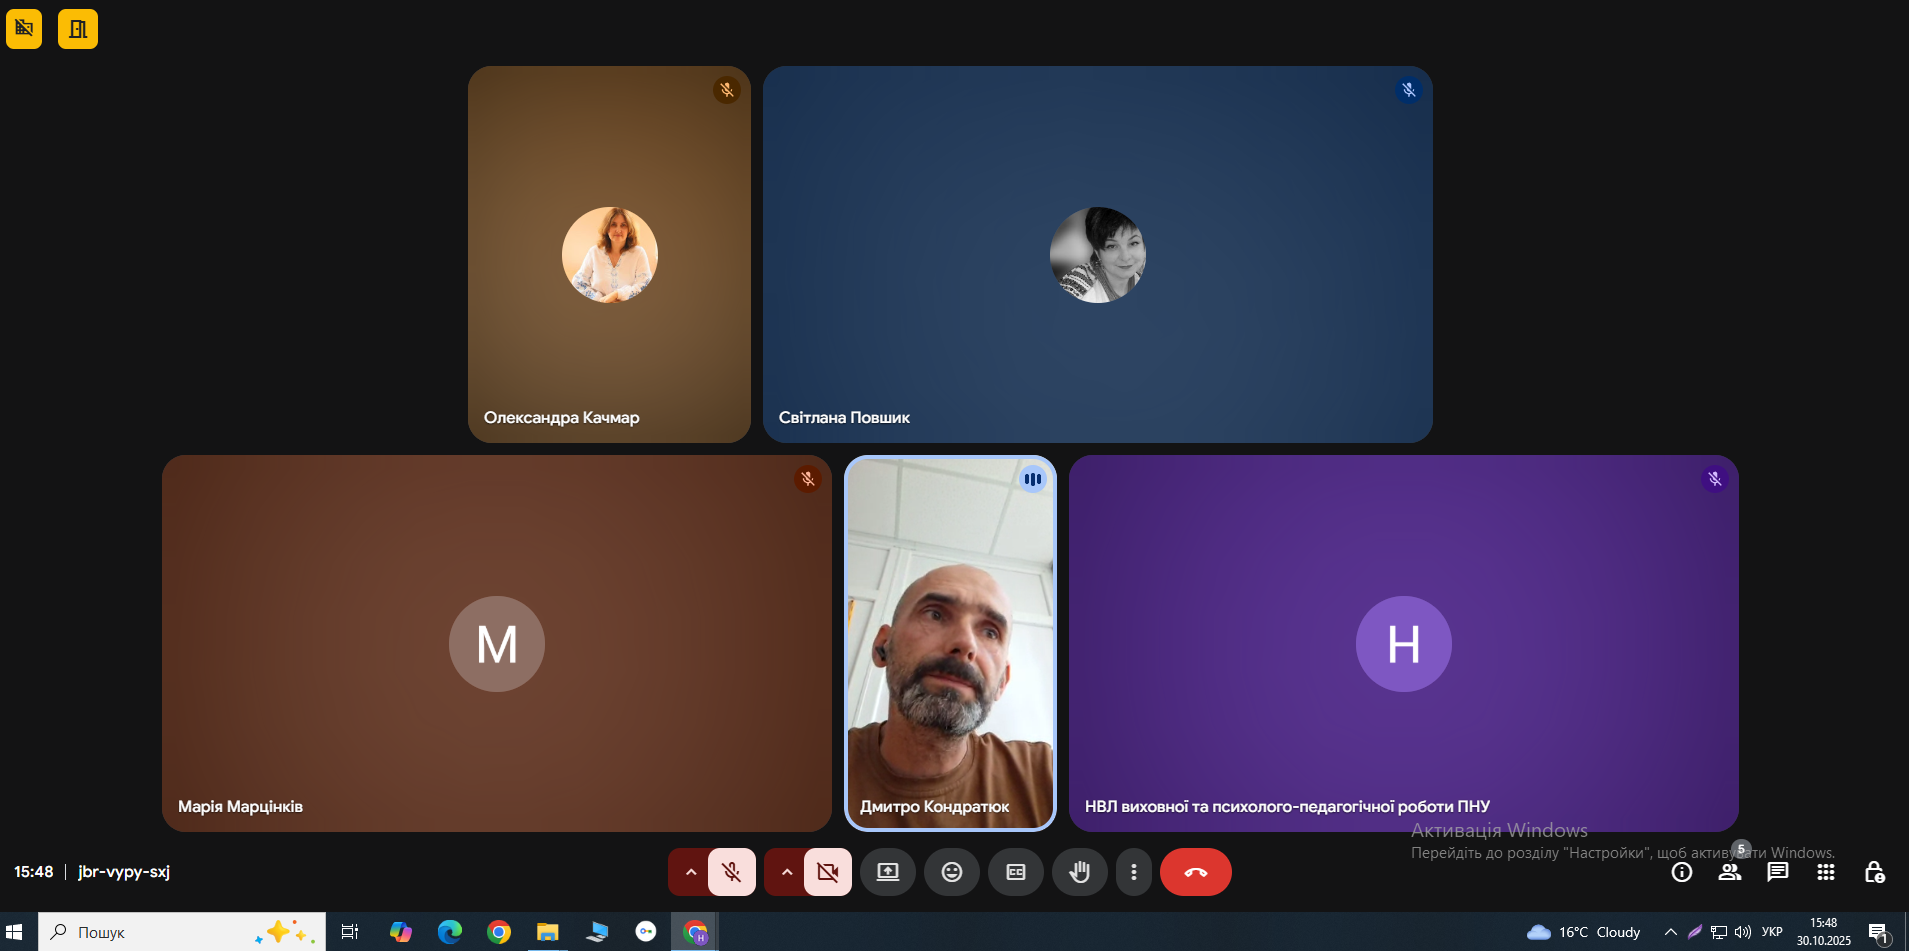Leave the call with red hang-up button

tap(1196, 872)
